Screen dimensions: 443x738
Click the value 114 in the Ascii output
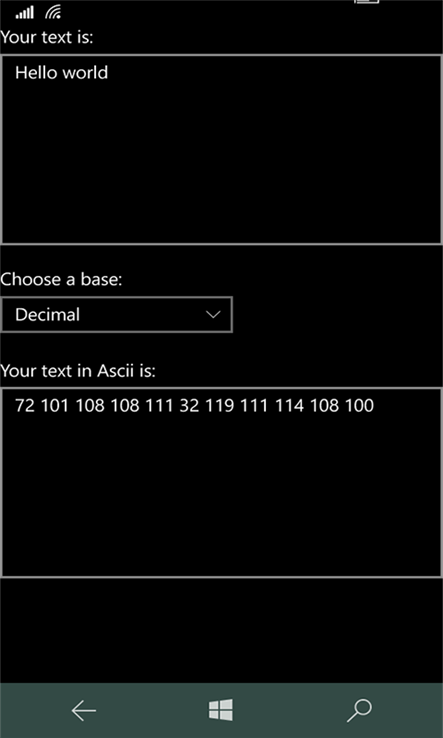point(290,405)
